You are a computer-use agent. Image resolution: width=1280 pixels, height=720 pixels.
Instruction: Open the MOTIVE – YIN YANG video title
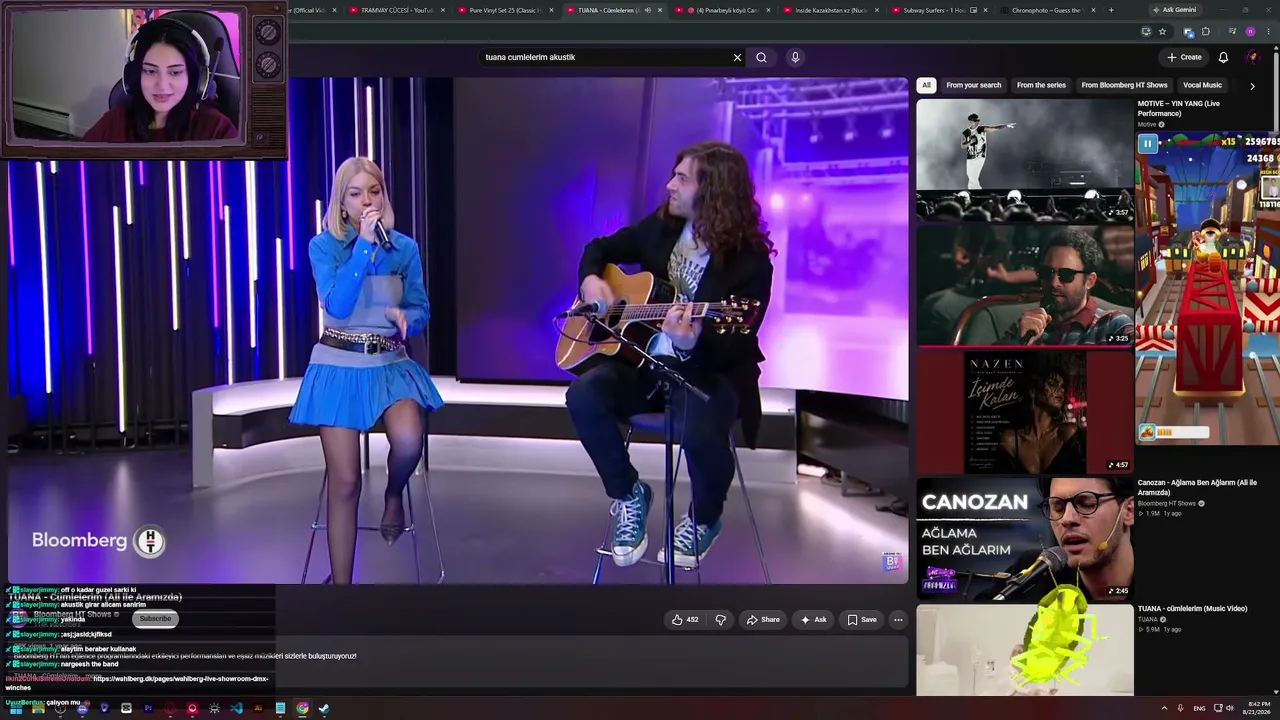[1178, 108]
